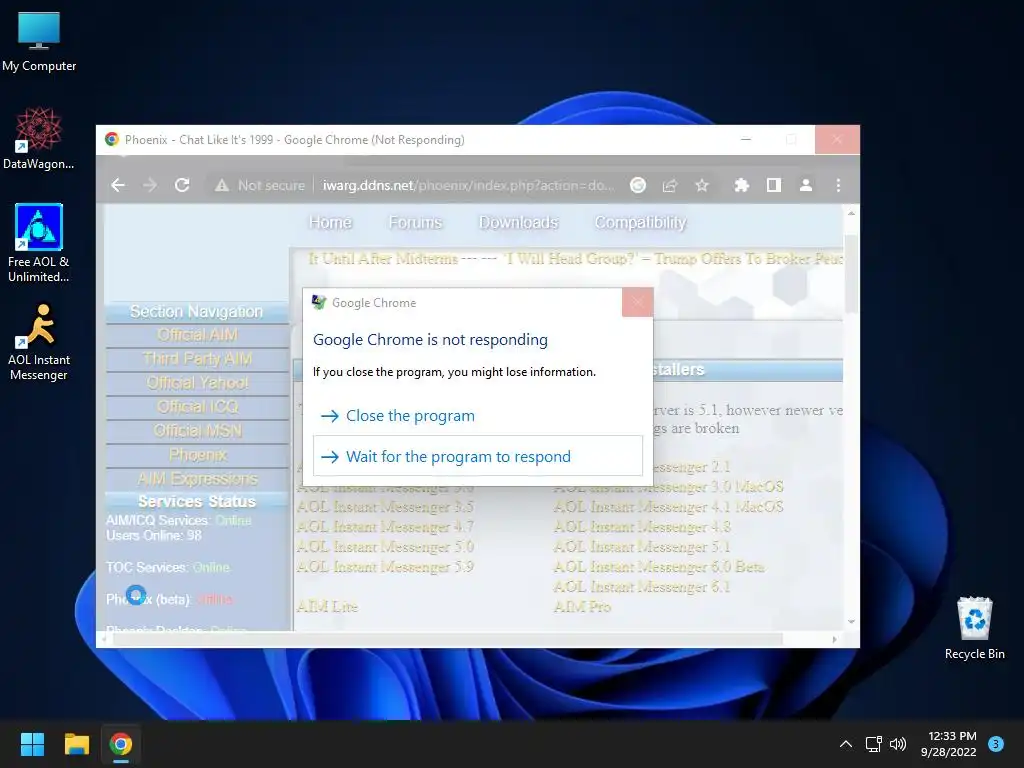1024x768 pixels.
Task: Open volume control tray icon
Action: (898, 744)
